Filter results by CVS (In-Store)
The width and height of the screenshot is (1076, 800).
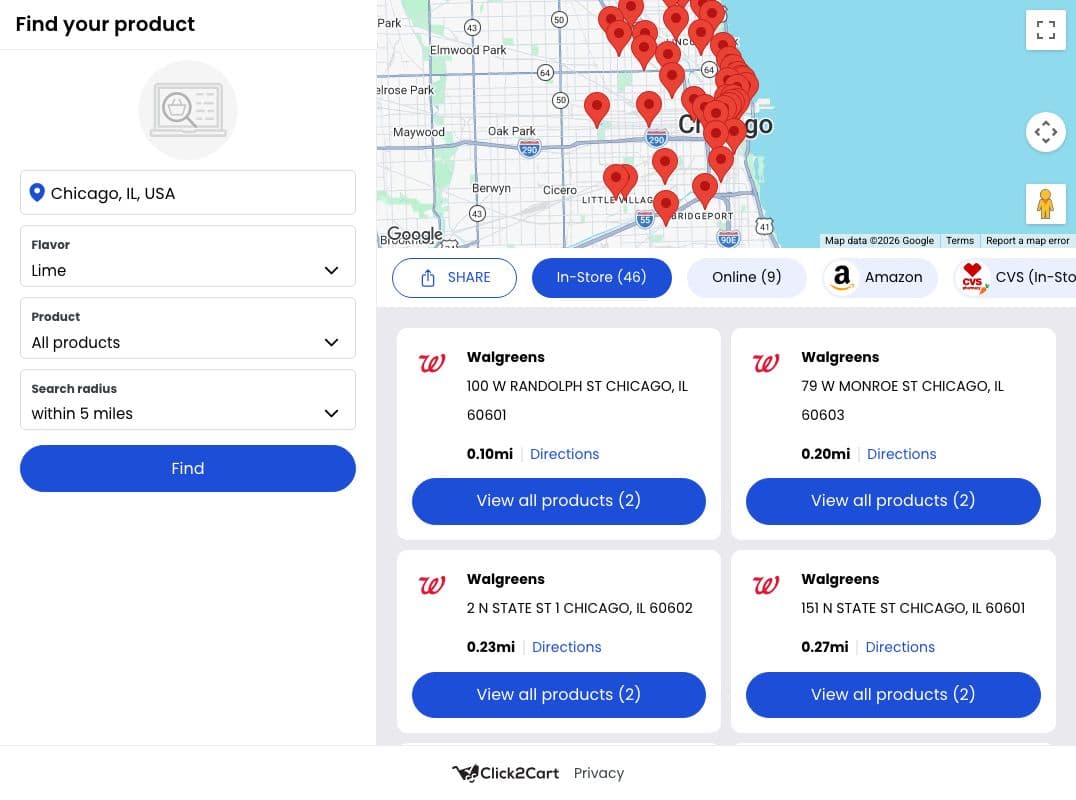coord(1015,278)
